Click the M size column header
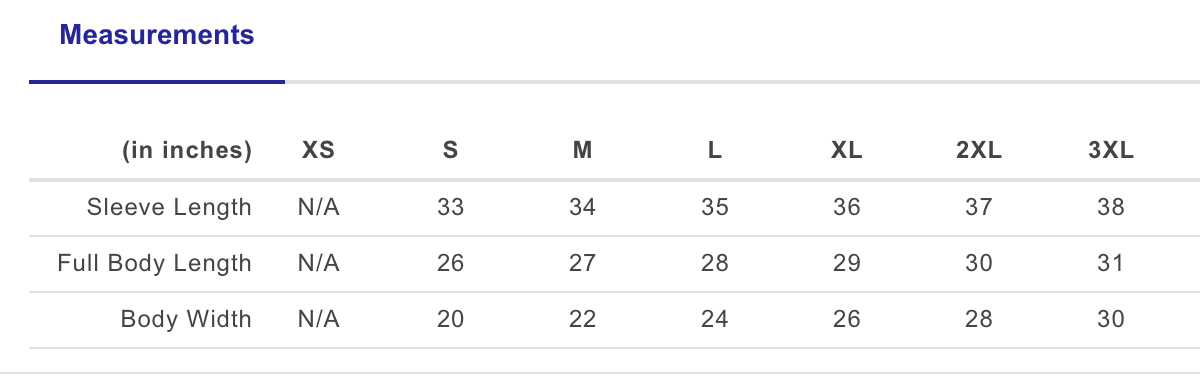Viewport: 1200px width, 376px height. (x=583, y=151)
